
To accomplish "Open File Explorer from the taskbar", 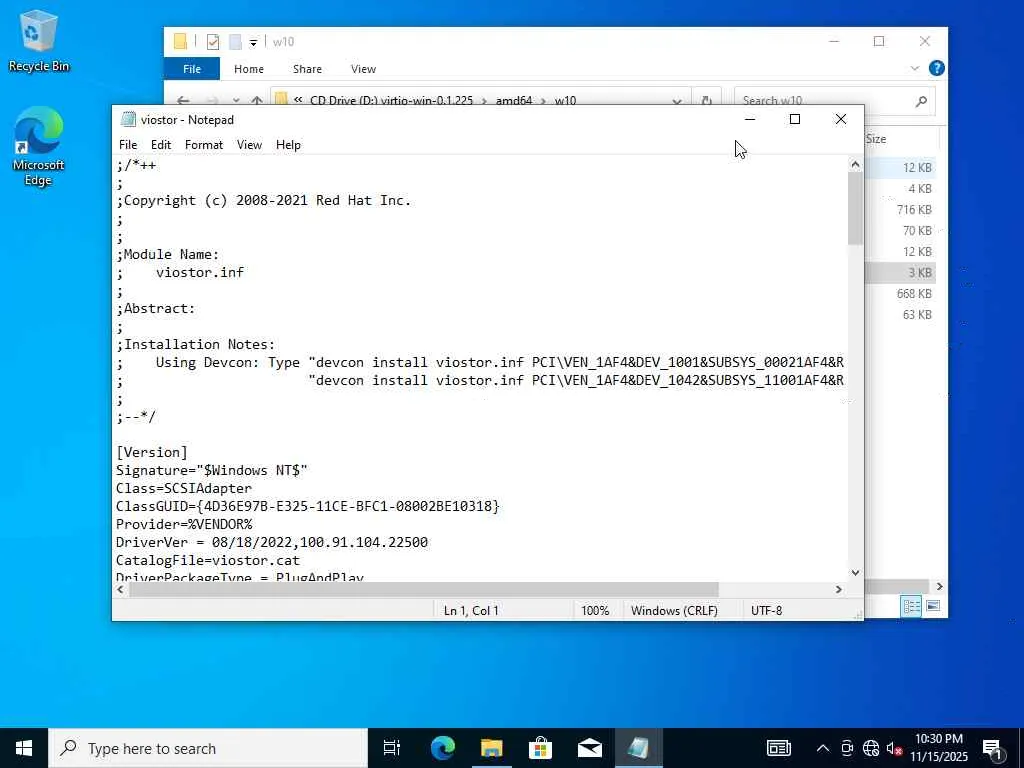I will [492, 748].
